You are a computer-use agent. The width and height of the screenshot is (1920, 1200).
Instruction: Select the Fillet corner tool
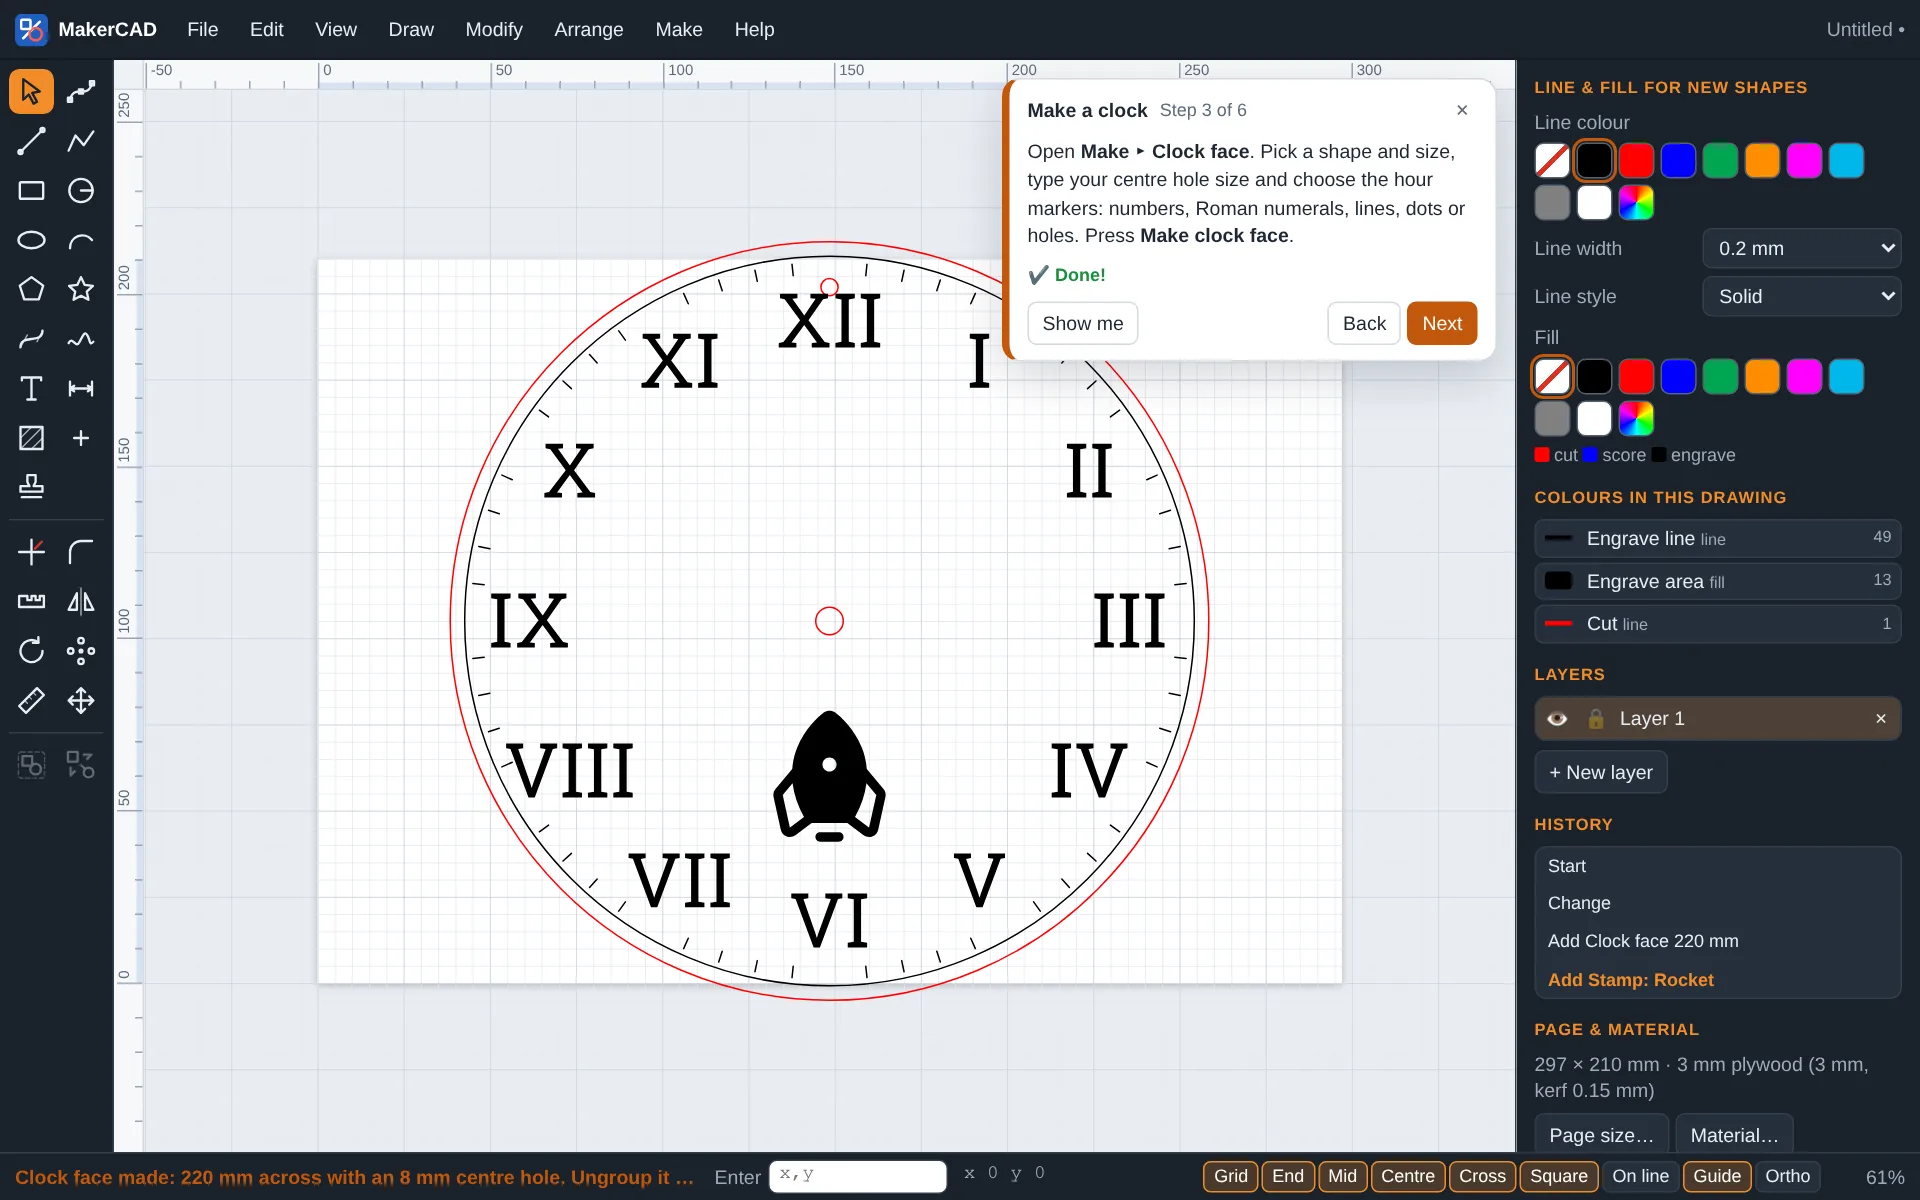point(81,552)
